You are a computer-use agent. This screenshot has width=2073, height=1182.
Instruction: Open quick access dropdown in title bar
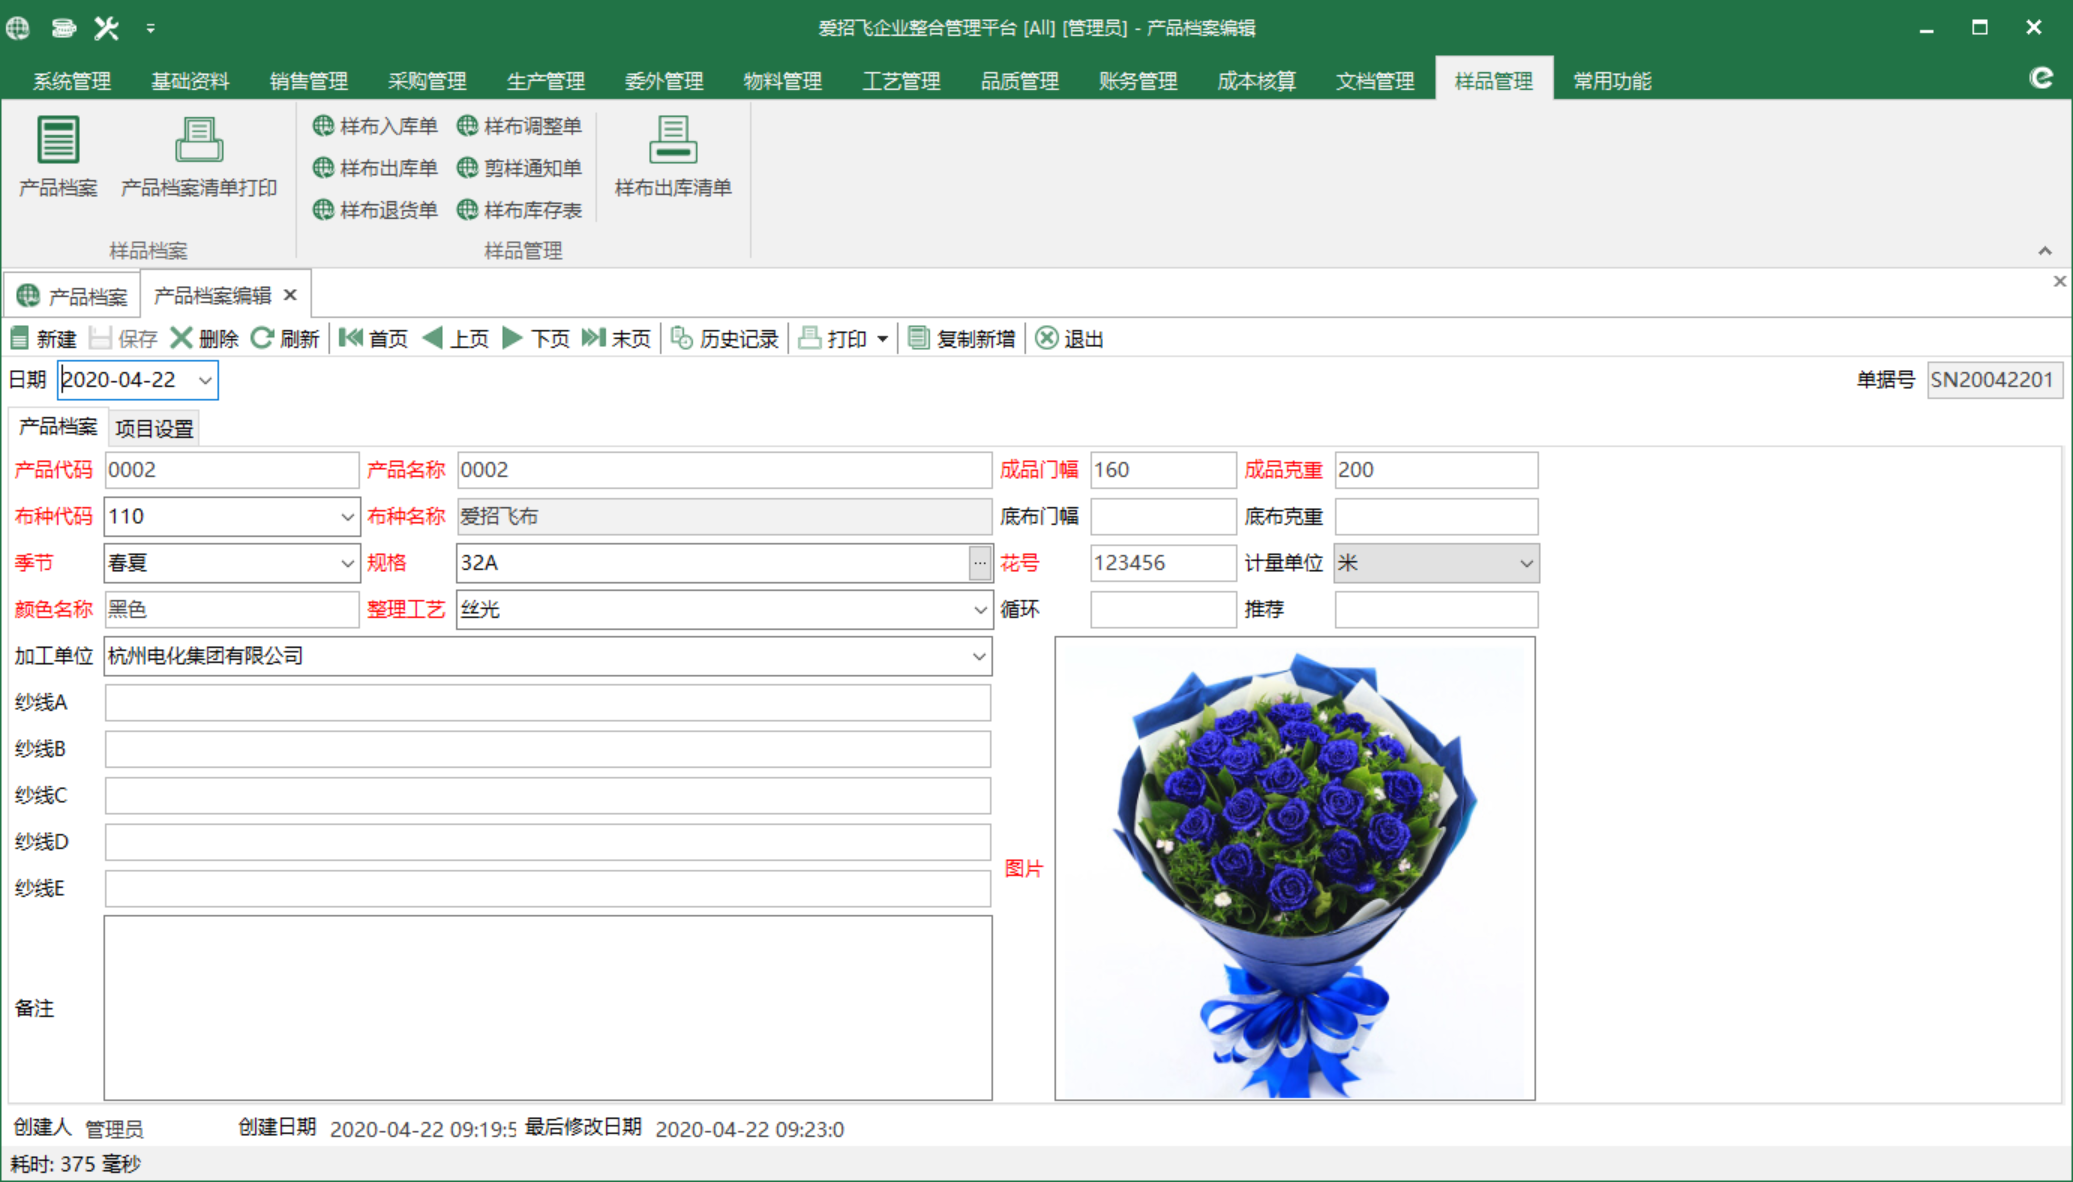coord(150,28)
